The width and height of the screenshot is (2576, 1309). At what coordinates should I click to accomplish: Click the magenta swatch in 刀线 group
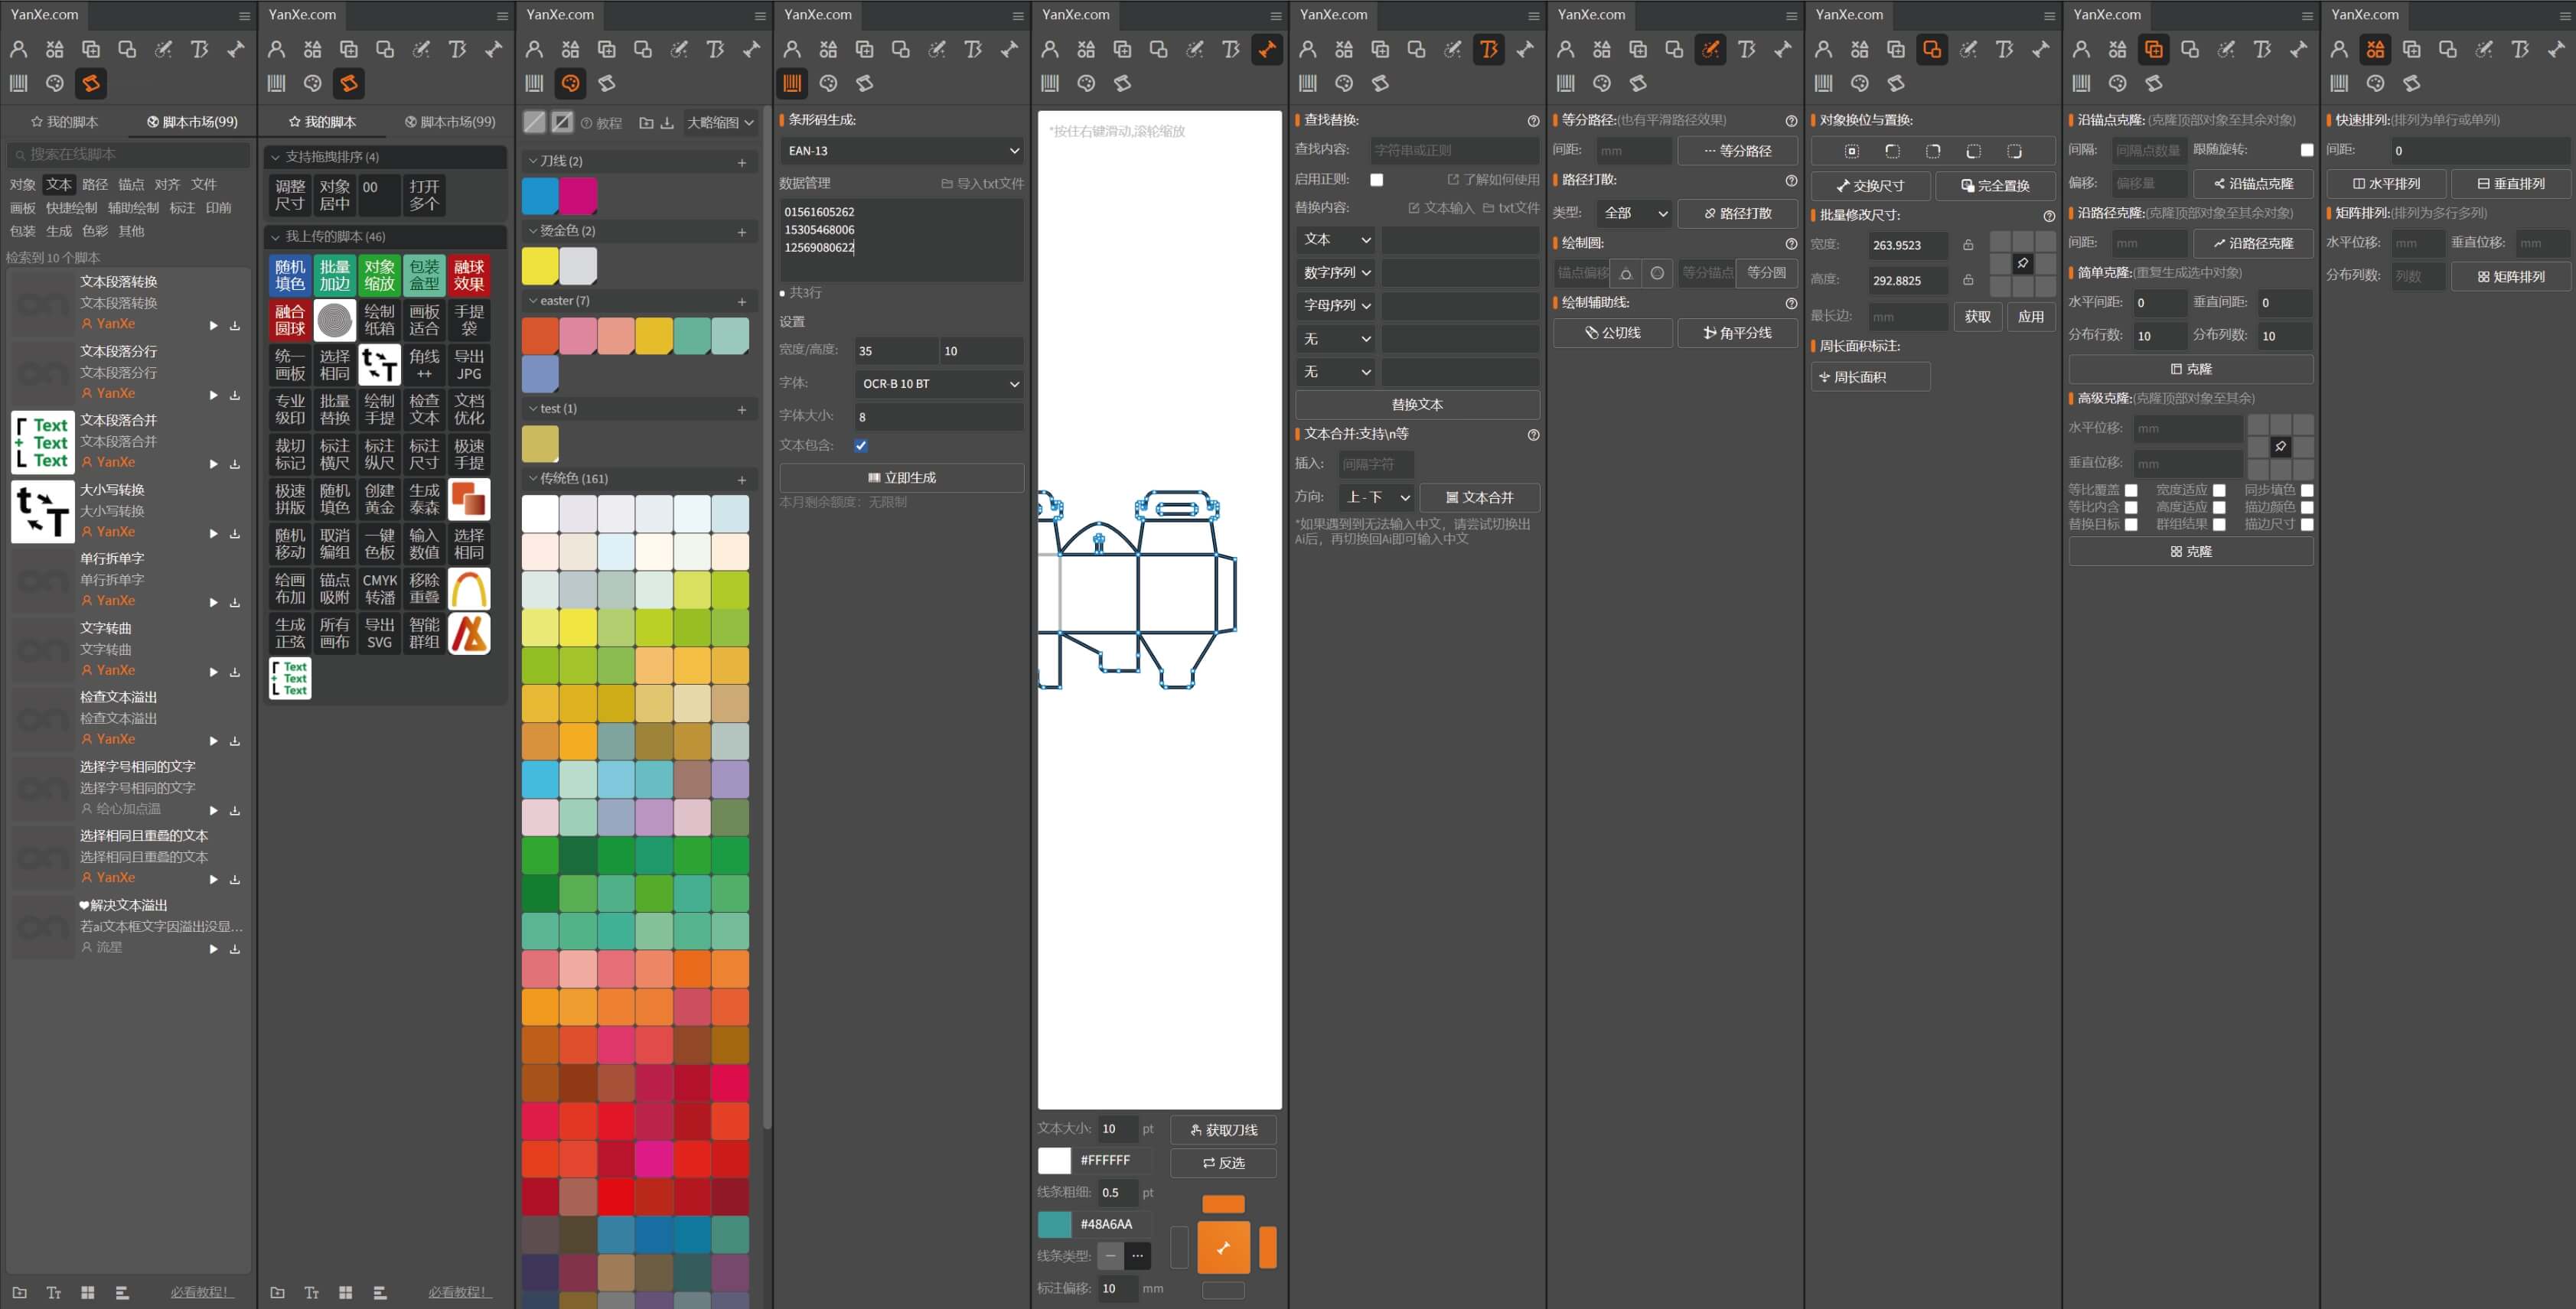pos(578,196)
